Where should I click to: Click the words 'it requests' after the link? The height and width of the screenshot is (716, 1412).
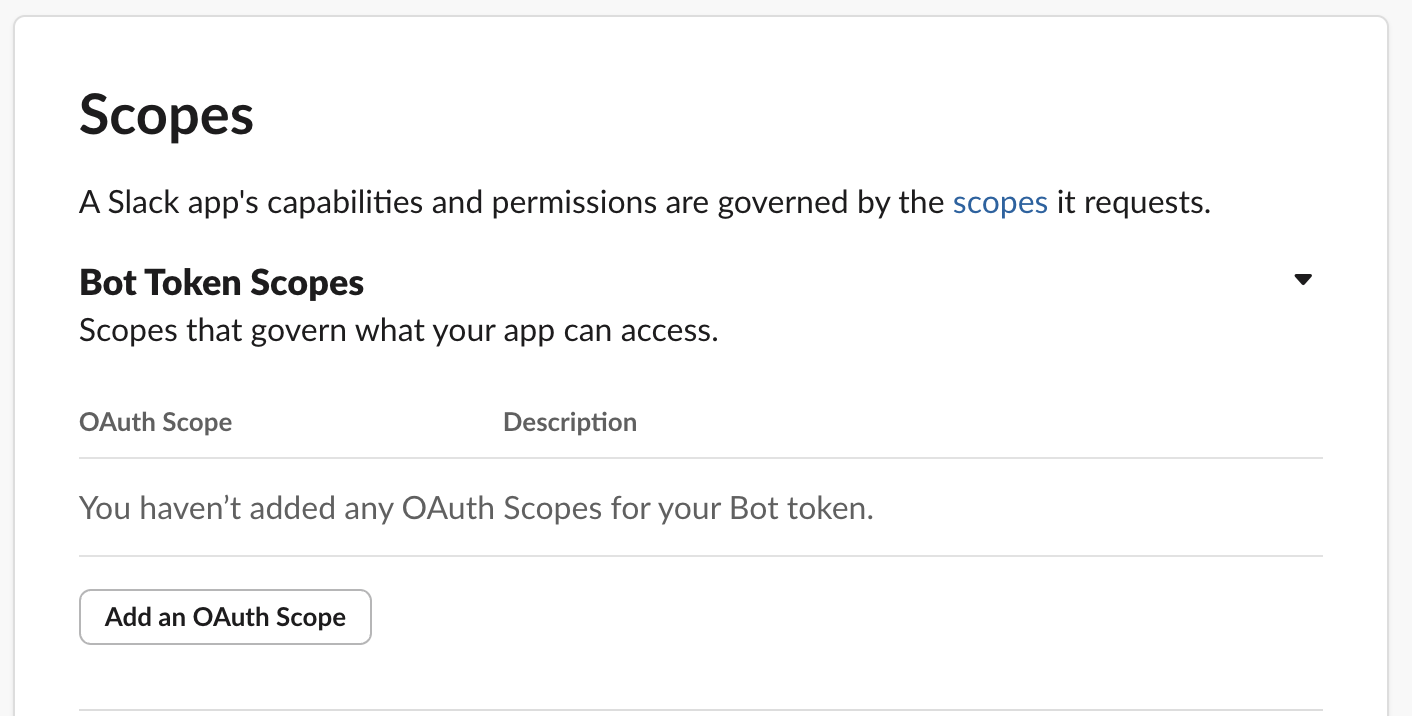(x=1132, y=203)
